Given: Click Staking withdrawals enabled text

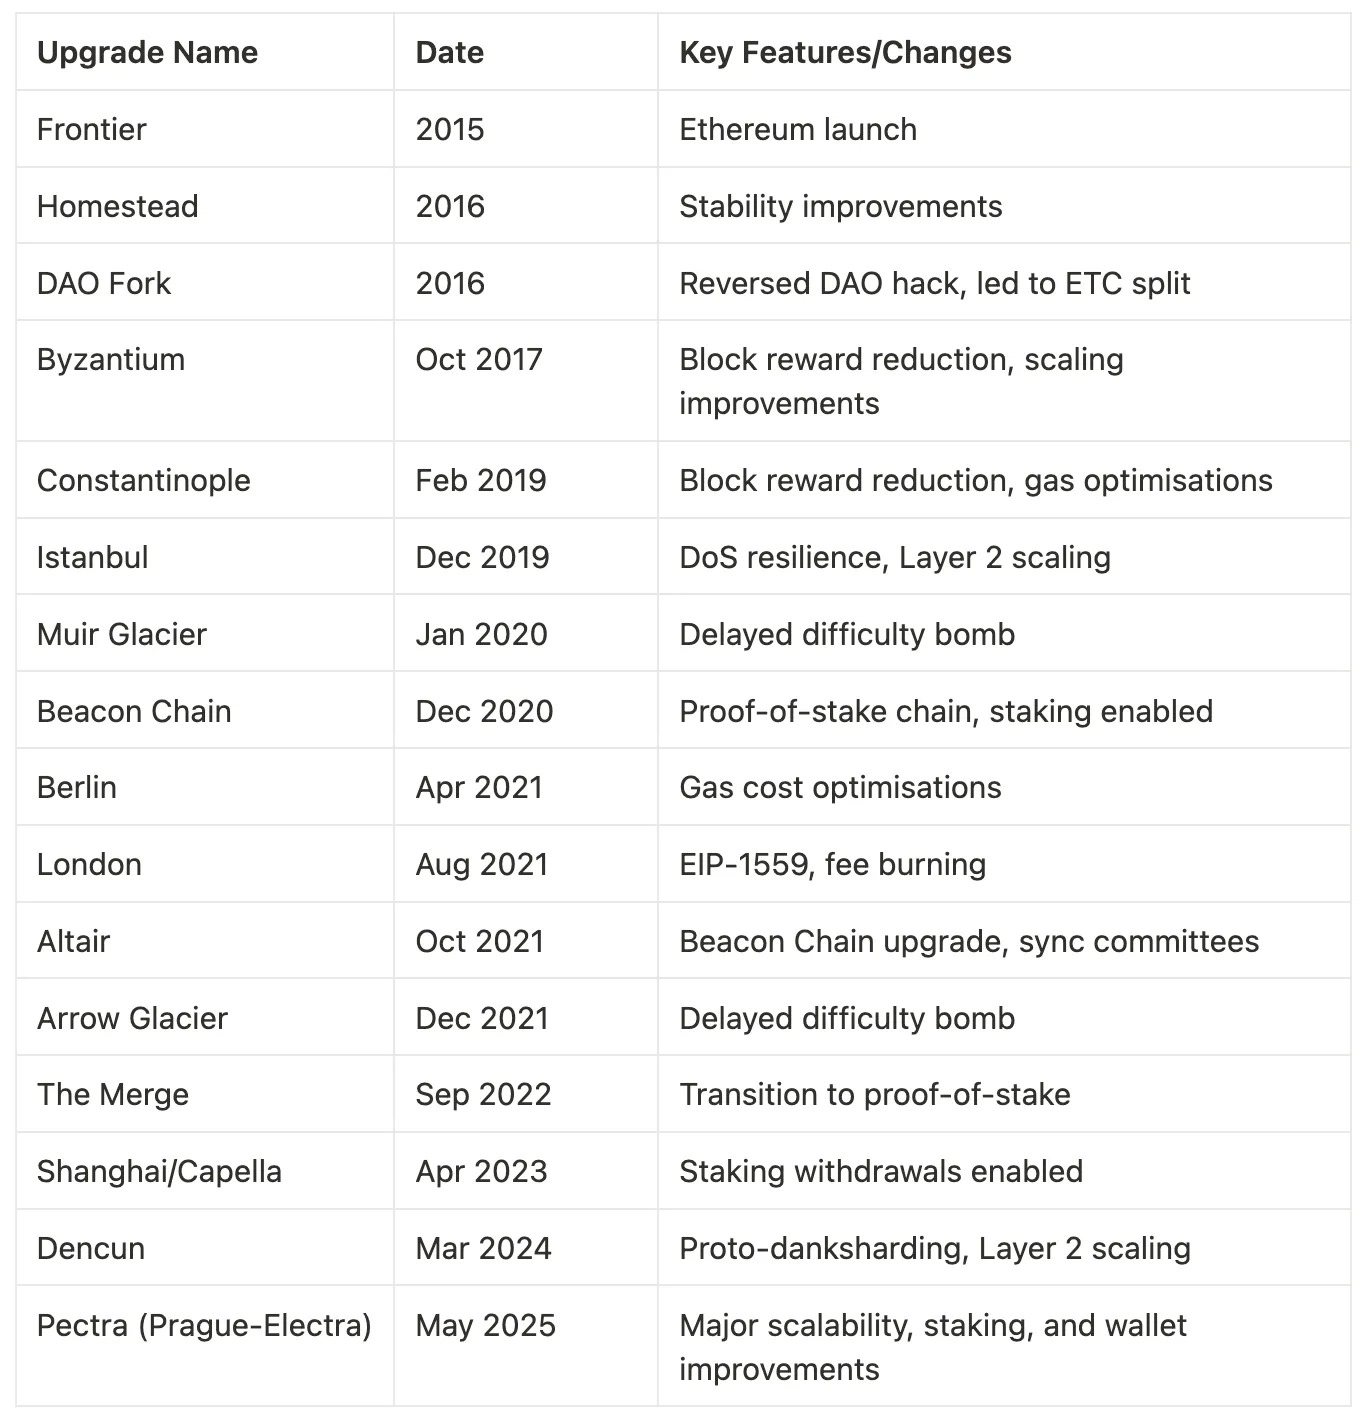Looking at the screenshot, I should pos(881,1172).
